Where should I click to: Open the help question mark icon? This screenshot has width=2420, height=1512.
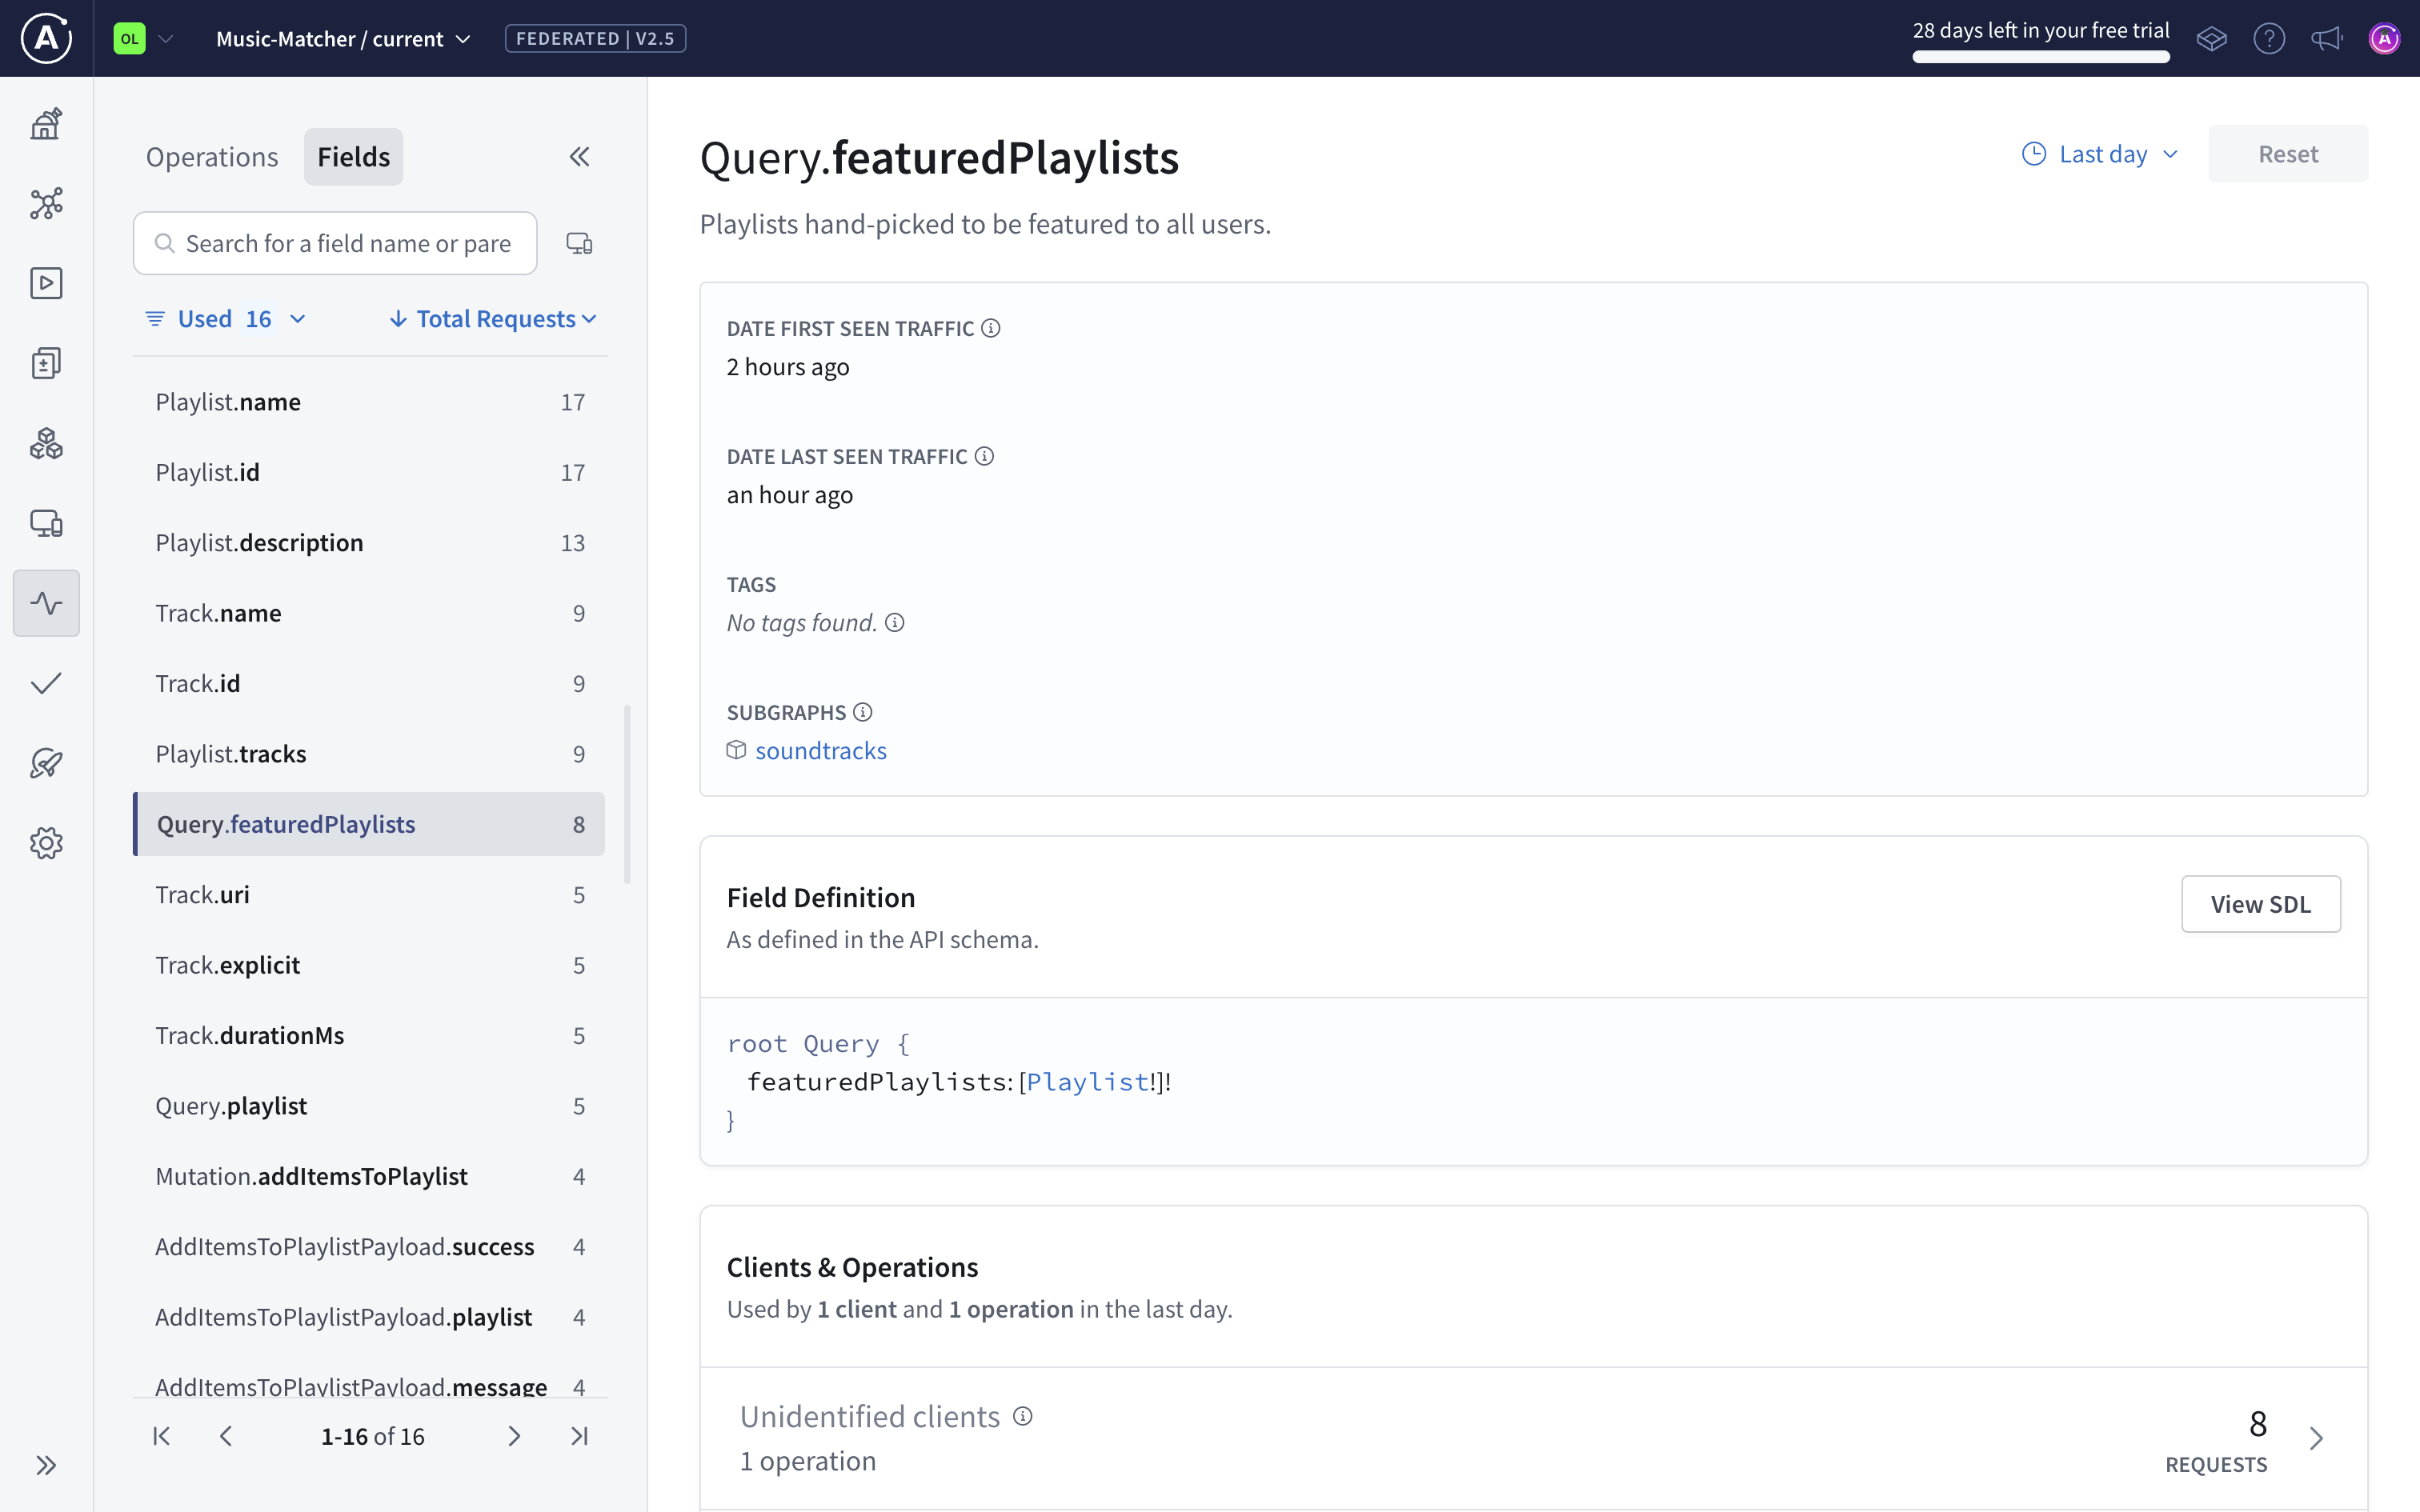click(2269, 38)
